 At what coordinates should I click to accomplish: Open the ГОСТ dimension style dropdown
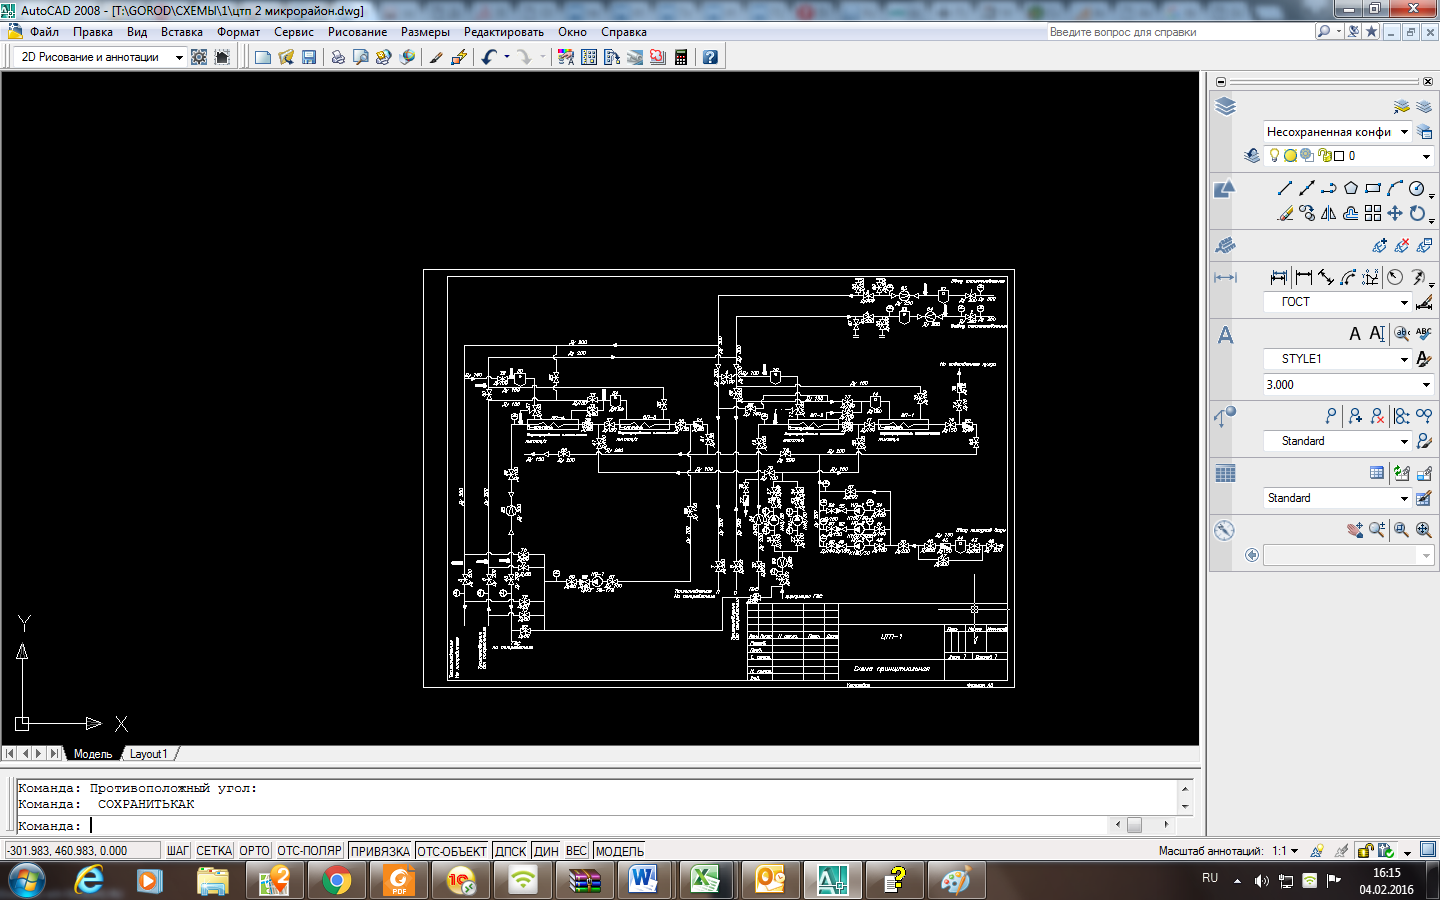pos(1337,302)
